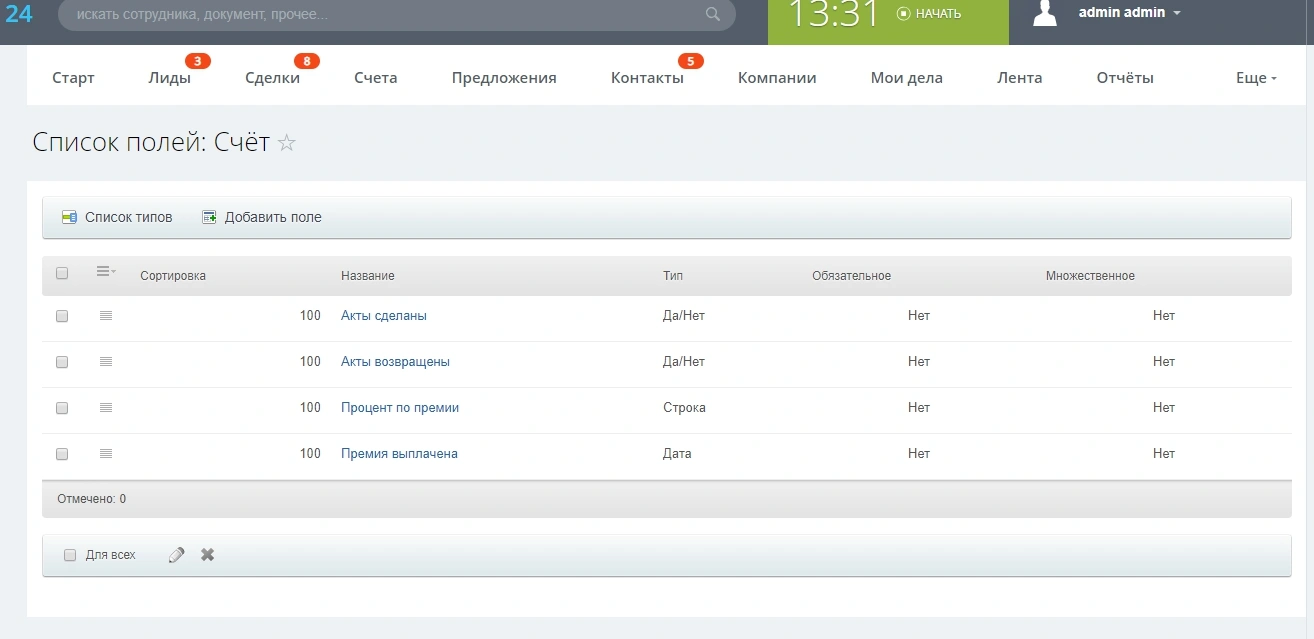Open the Компании tab
The image size is (1314, 639).
pyautogui.click(x=777, y=78)
